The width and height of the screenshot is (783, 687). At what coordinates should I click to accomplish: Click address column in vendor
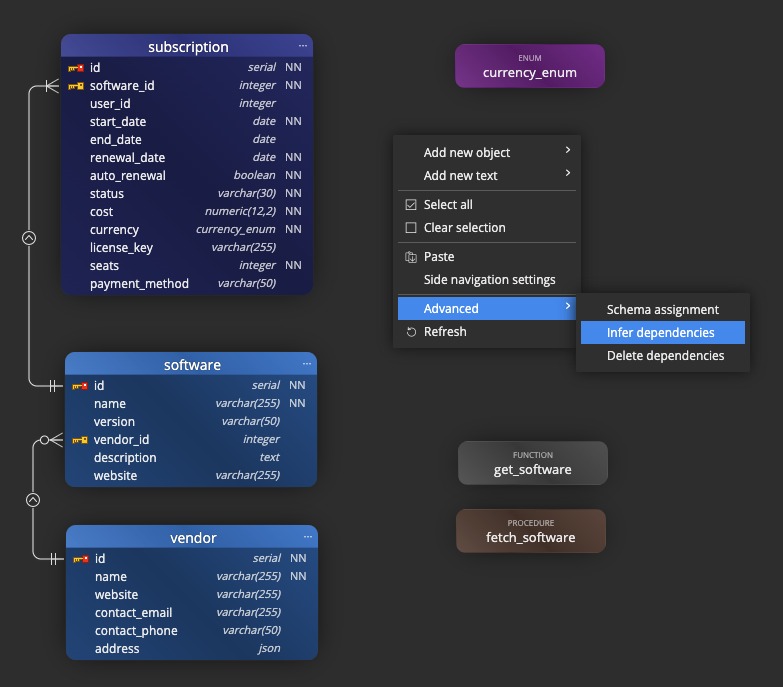pos(192,649)
